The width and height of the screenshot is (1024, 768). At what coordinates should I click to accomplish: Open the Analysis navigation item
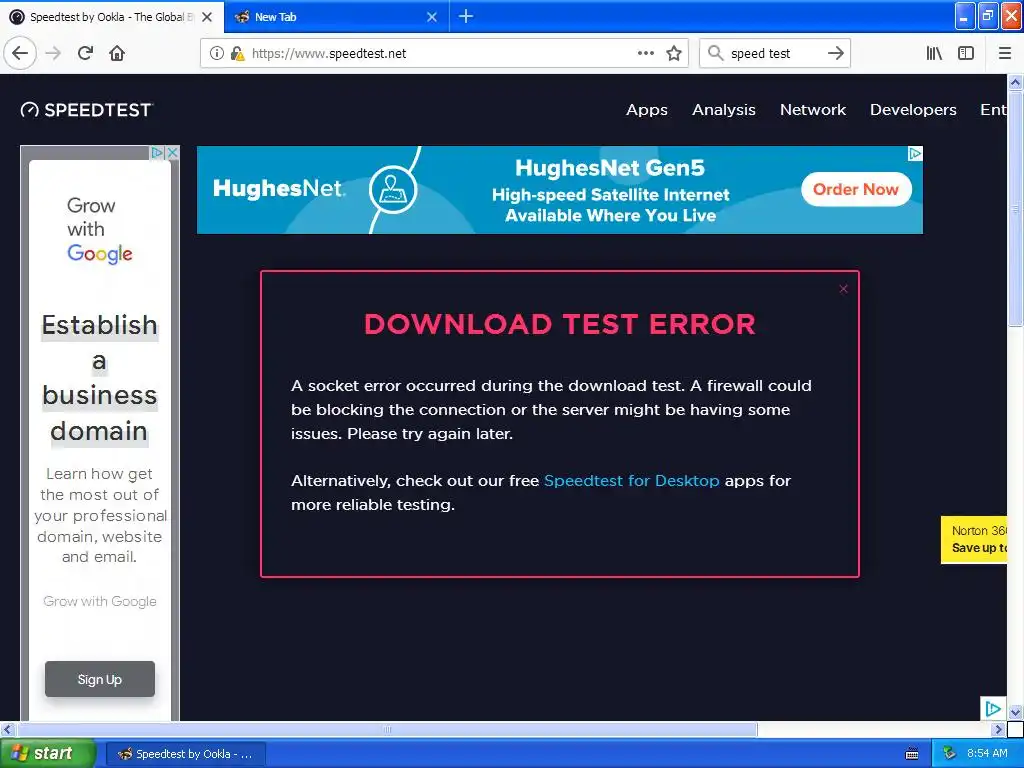coord(724,110)
